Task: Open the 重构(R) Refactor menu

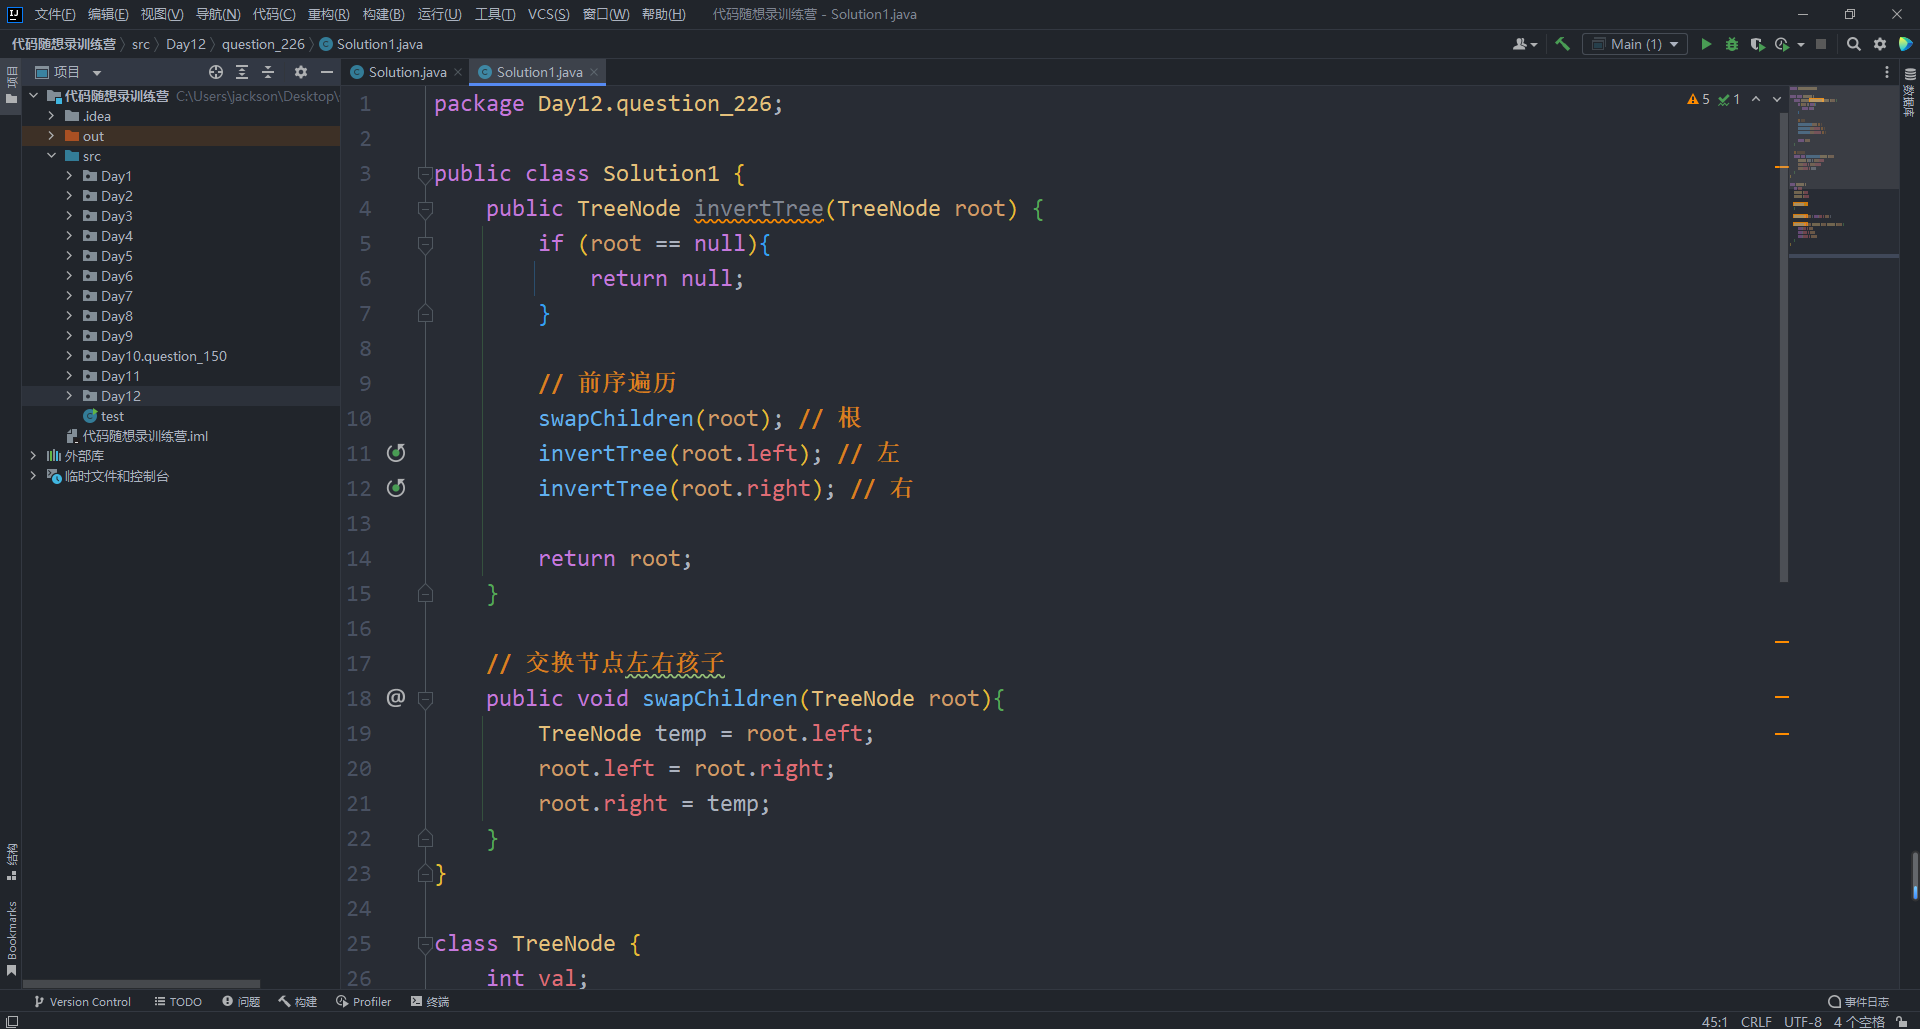Action: [x=328, y=14]
